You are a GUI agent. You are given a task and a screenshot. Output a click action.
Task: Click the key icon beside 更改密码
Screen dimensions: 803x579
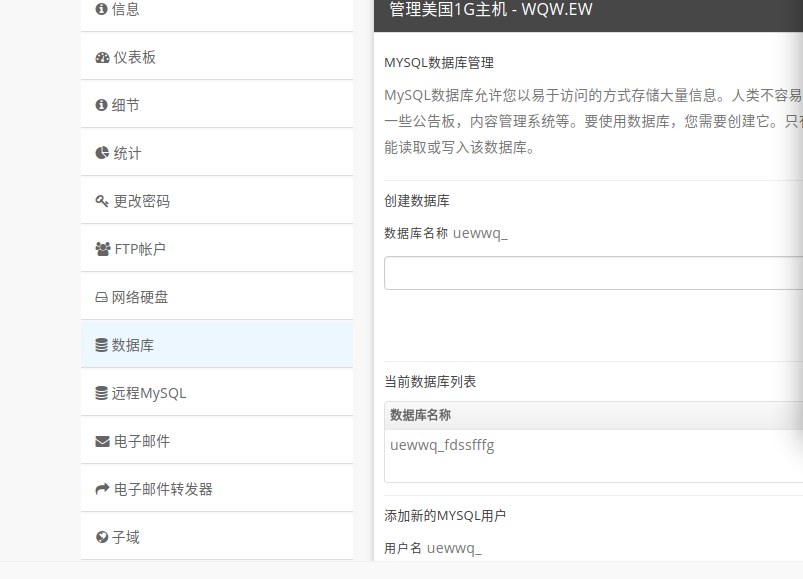click(102, 201)
